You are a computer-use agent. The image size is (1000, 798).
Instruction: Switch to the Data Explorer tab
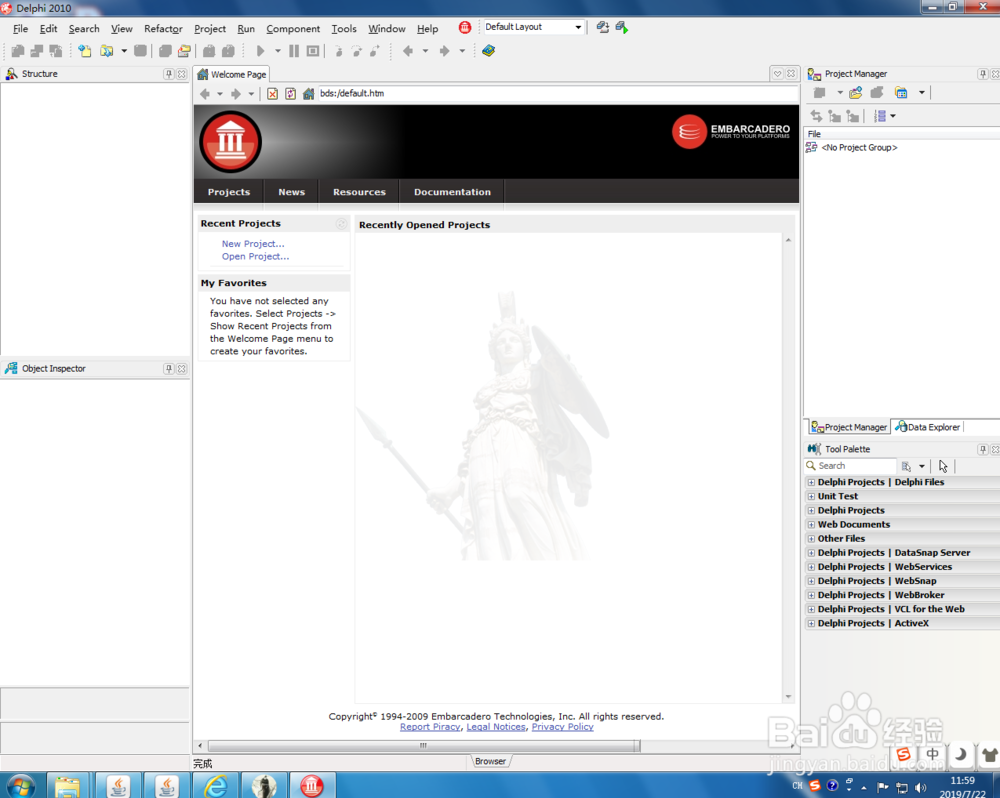928,427
